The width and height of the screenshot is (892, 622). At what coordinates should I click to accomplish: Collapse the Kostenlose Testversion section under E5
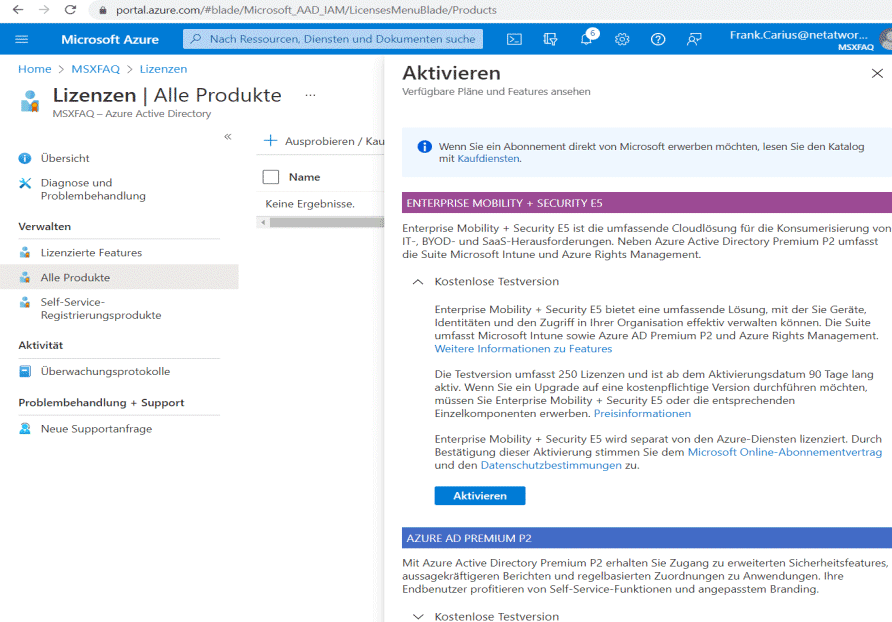click(x=418, y=282)
